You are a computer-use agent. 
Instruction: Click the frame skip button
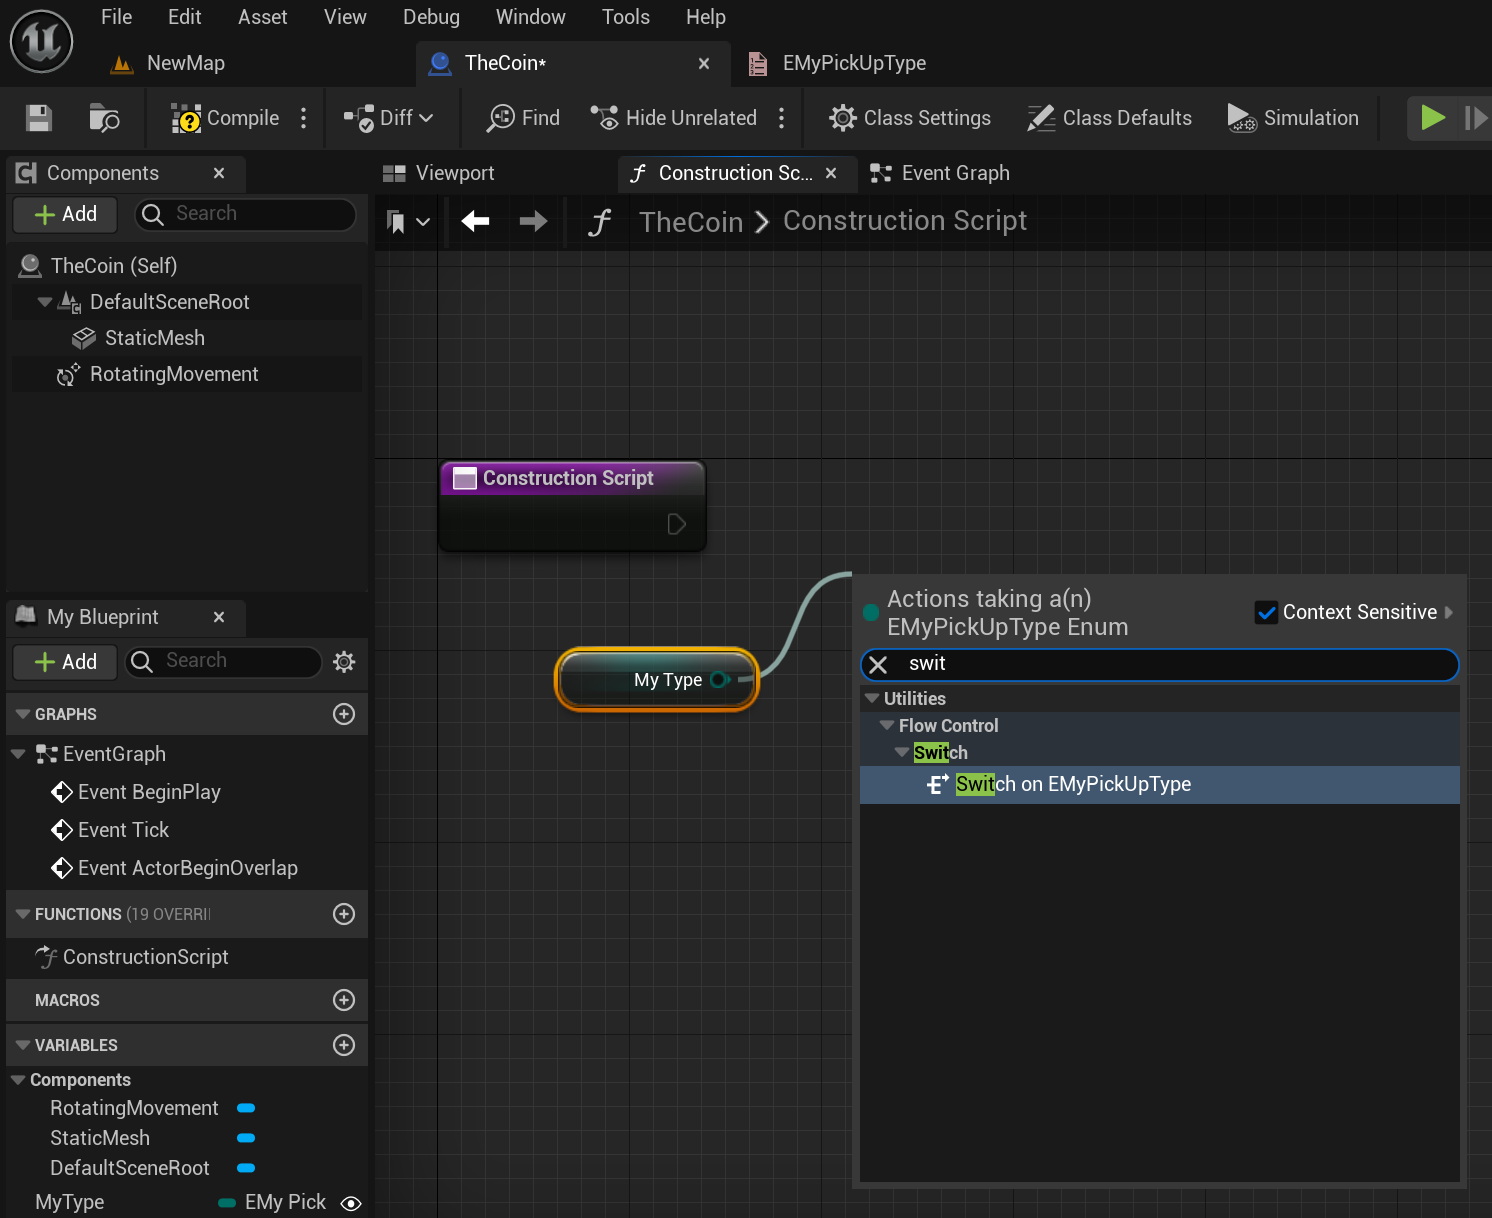point(1475,118)
